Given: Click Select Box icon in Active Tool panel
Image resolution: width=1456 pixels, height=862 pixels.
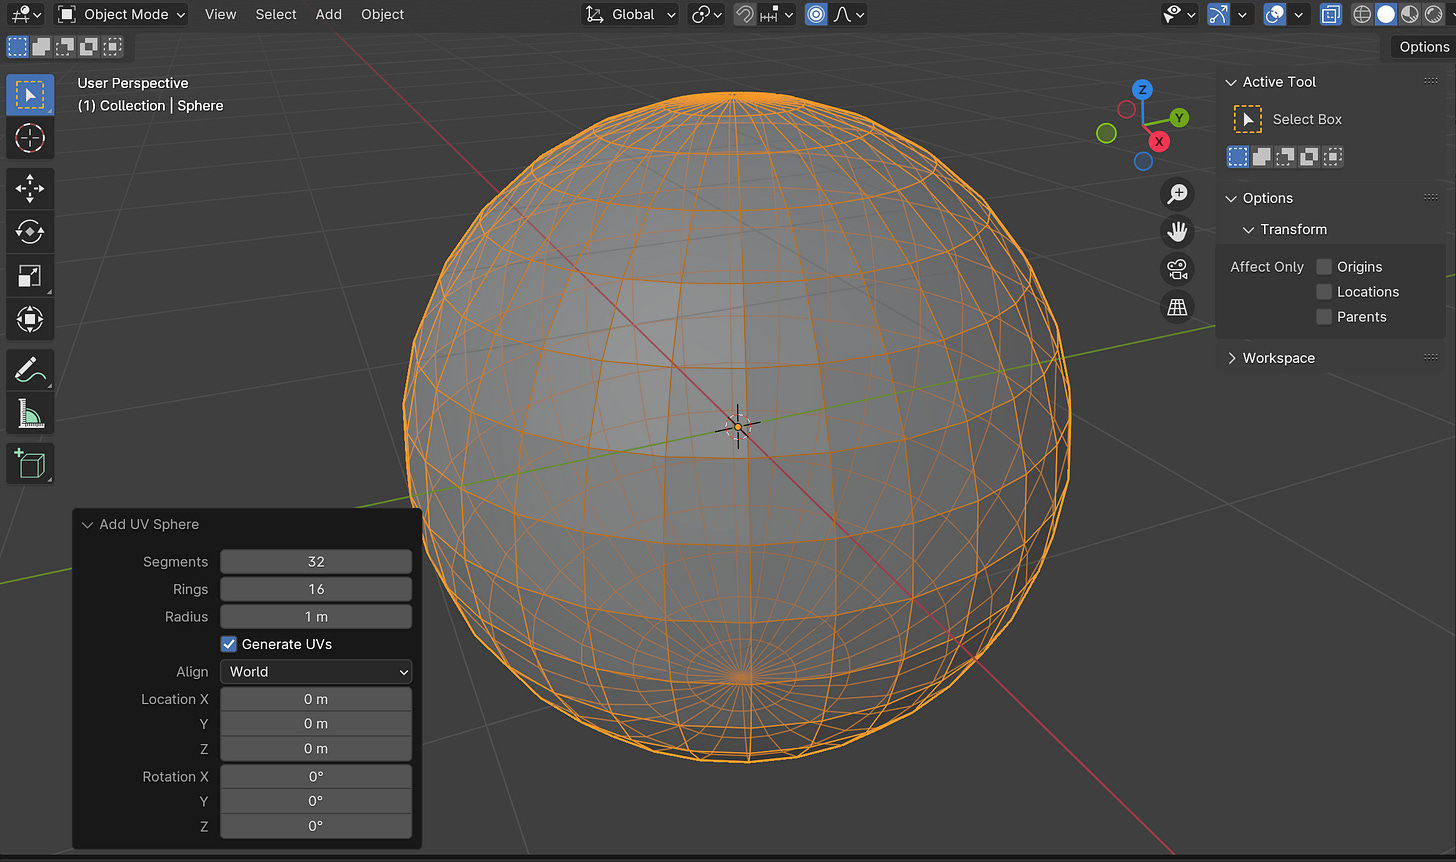Looking at the screenshot, I should (1247, 119).
